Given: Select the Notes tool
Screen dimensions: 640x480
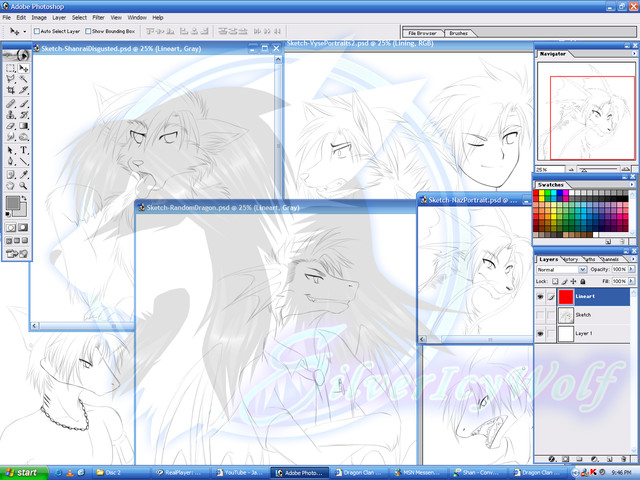Looking at the screenshot, I should [x=11, y=175].
